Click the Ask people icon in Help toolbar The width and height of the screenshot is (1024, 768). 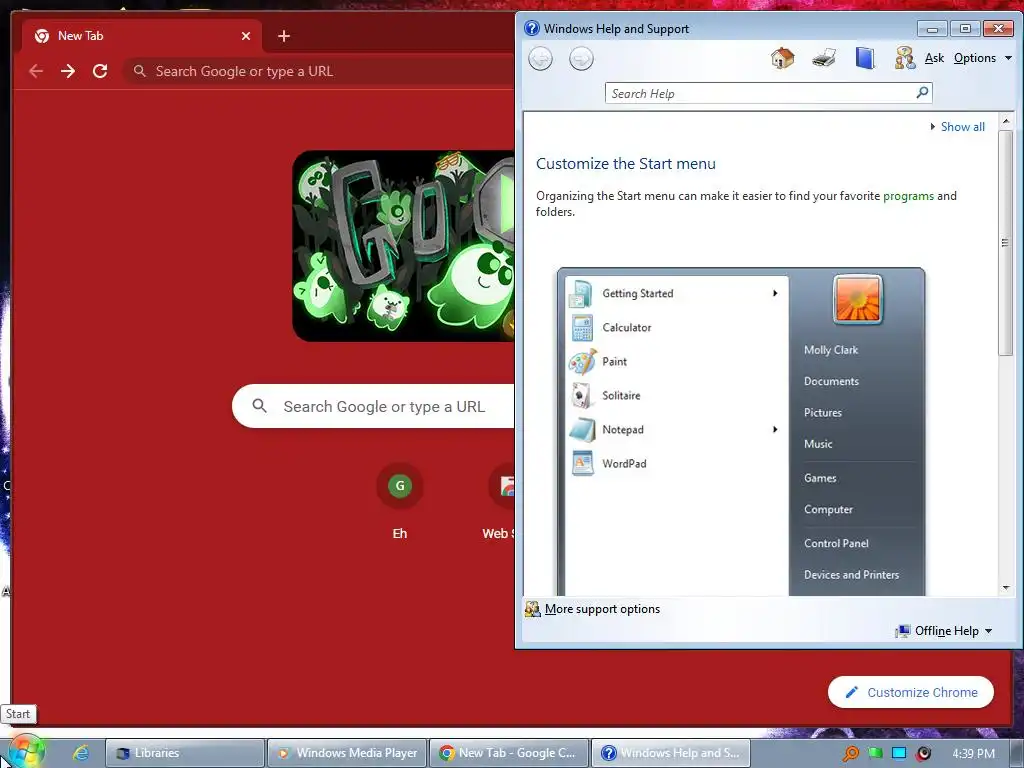pos(904,58)
